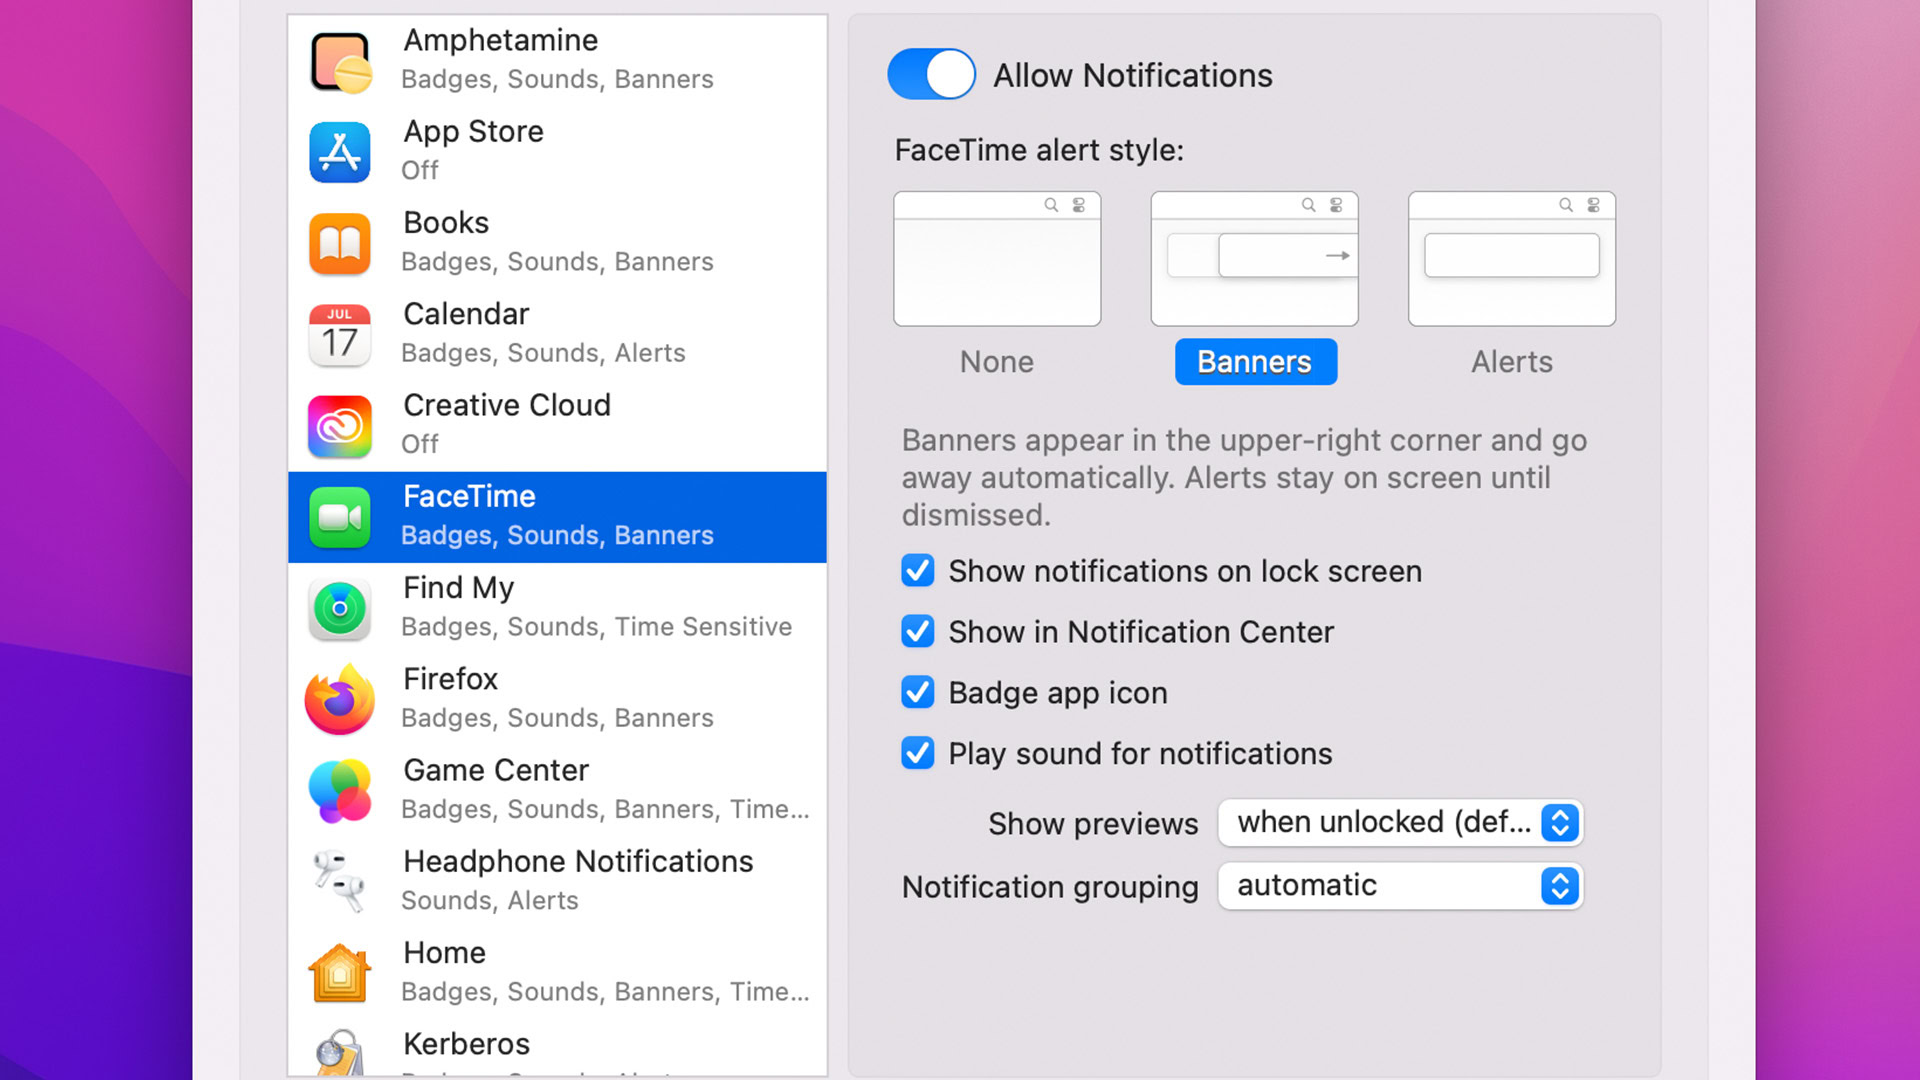Open the Show previews dropdown

pos(1400,822)
